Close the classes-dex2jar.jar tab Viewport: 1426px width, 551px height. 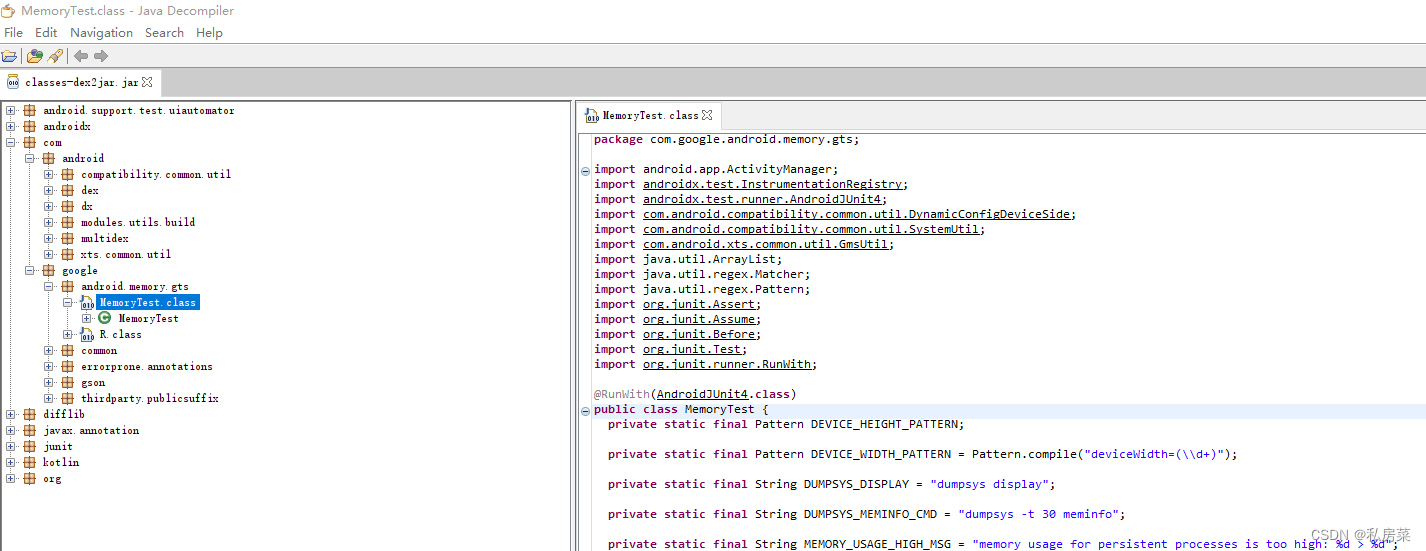tap(147, 82)
